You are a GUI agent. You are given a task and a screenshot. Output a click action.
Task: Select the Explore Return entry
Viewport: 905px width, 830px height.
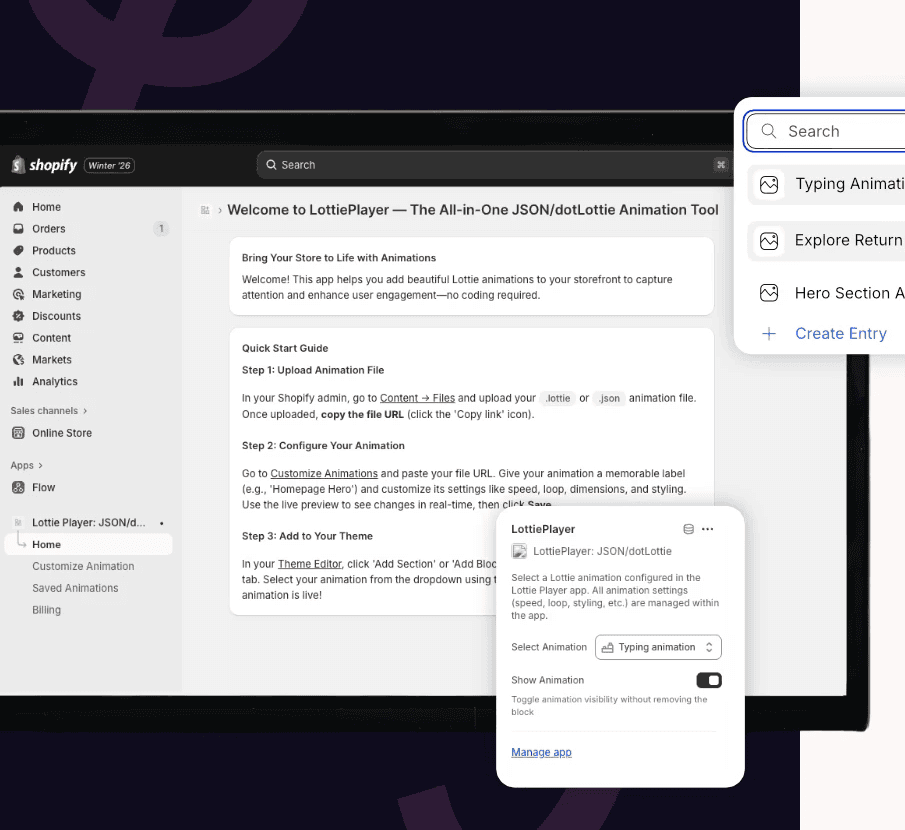827,241
